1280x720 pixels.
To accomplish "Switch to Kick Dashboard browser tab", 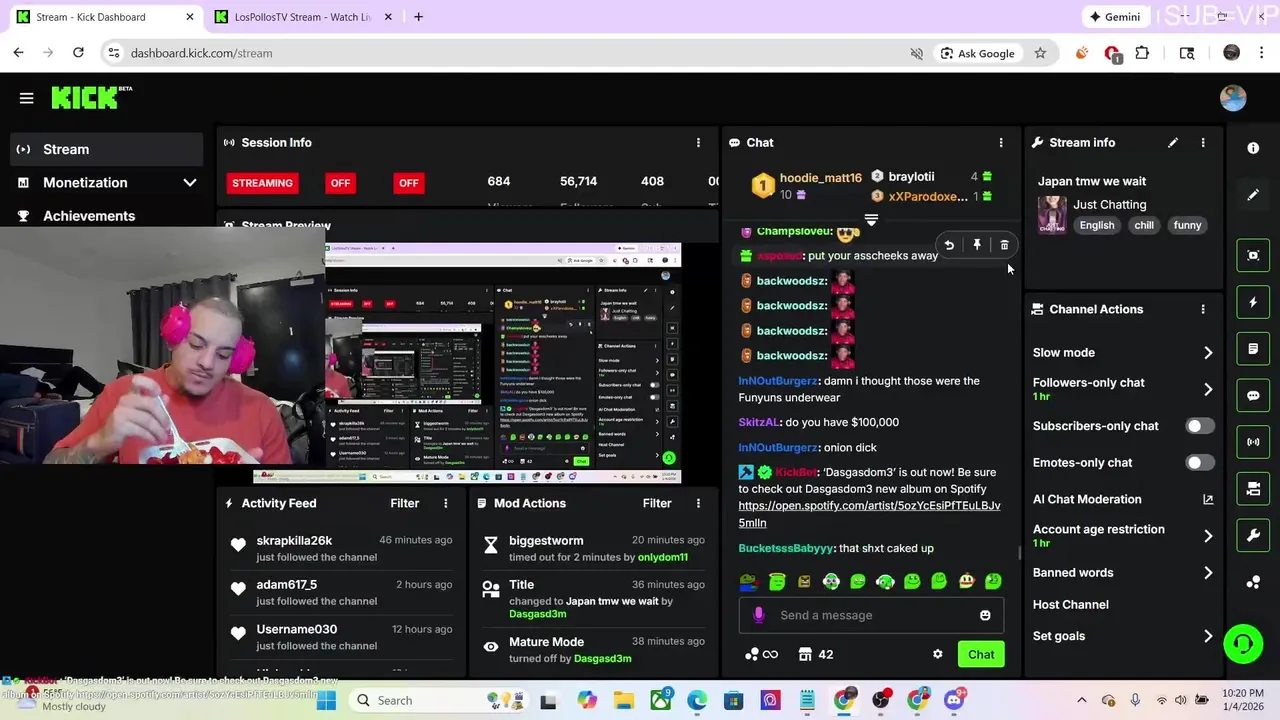I will tap(105, 17).
